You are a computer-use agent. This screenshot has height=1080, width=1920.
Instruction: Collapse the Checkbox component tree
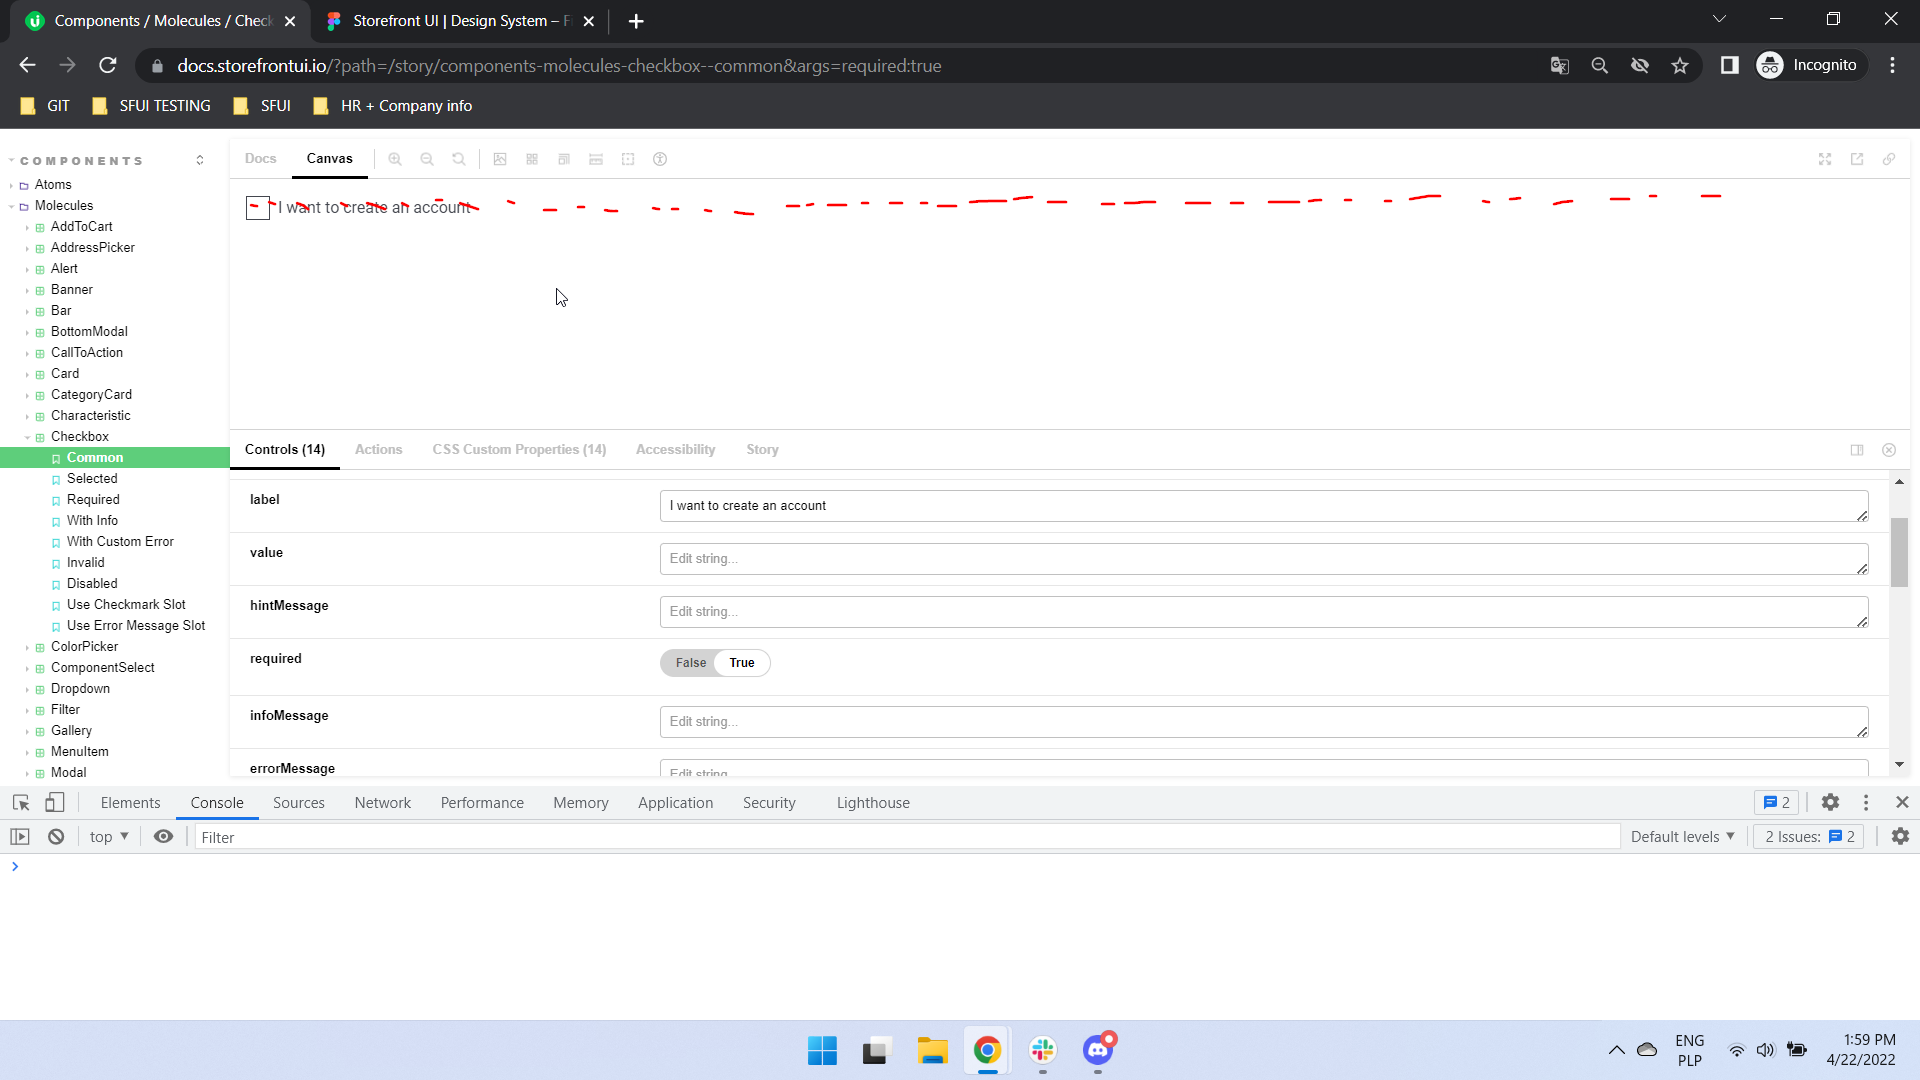point(29,436)
